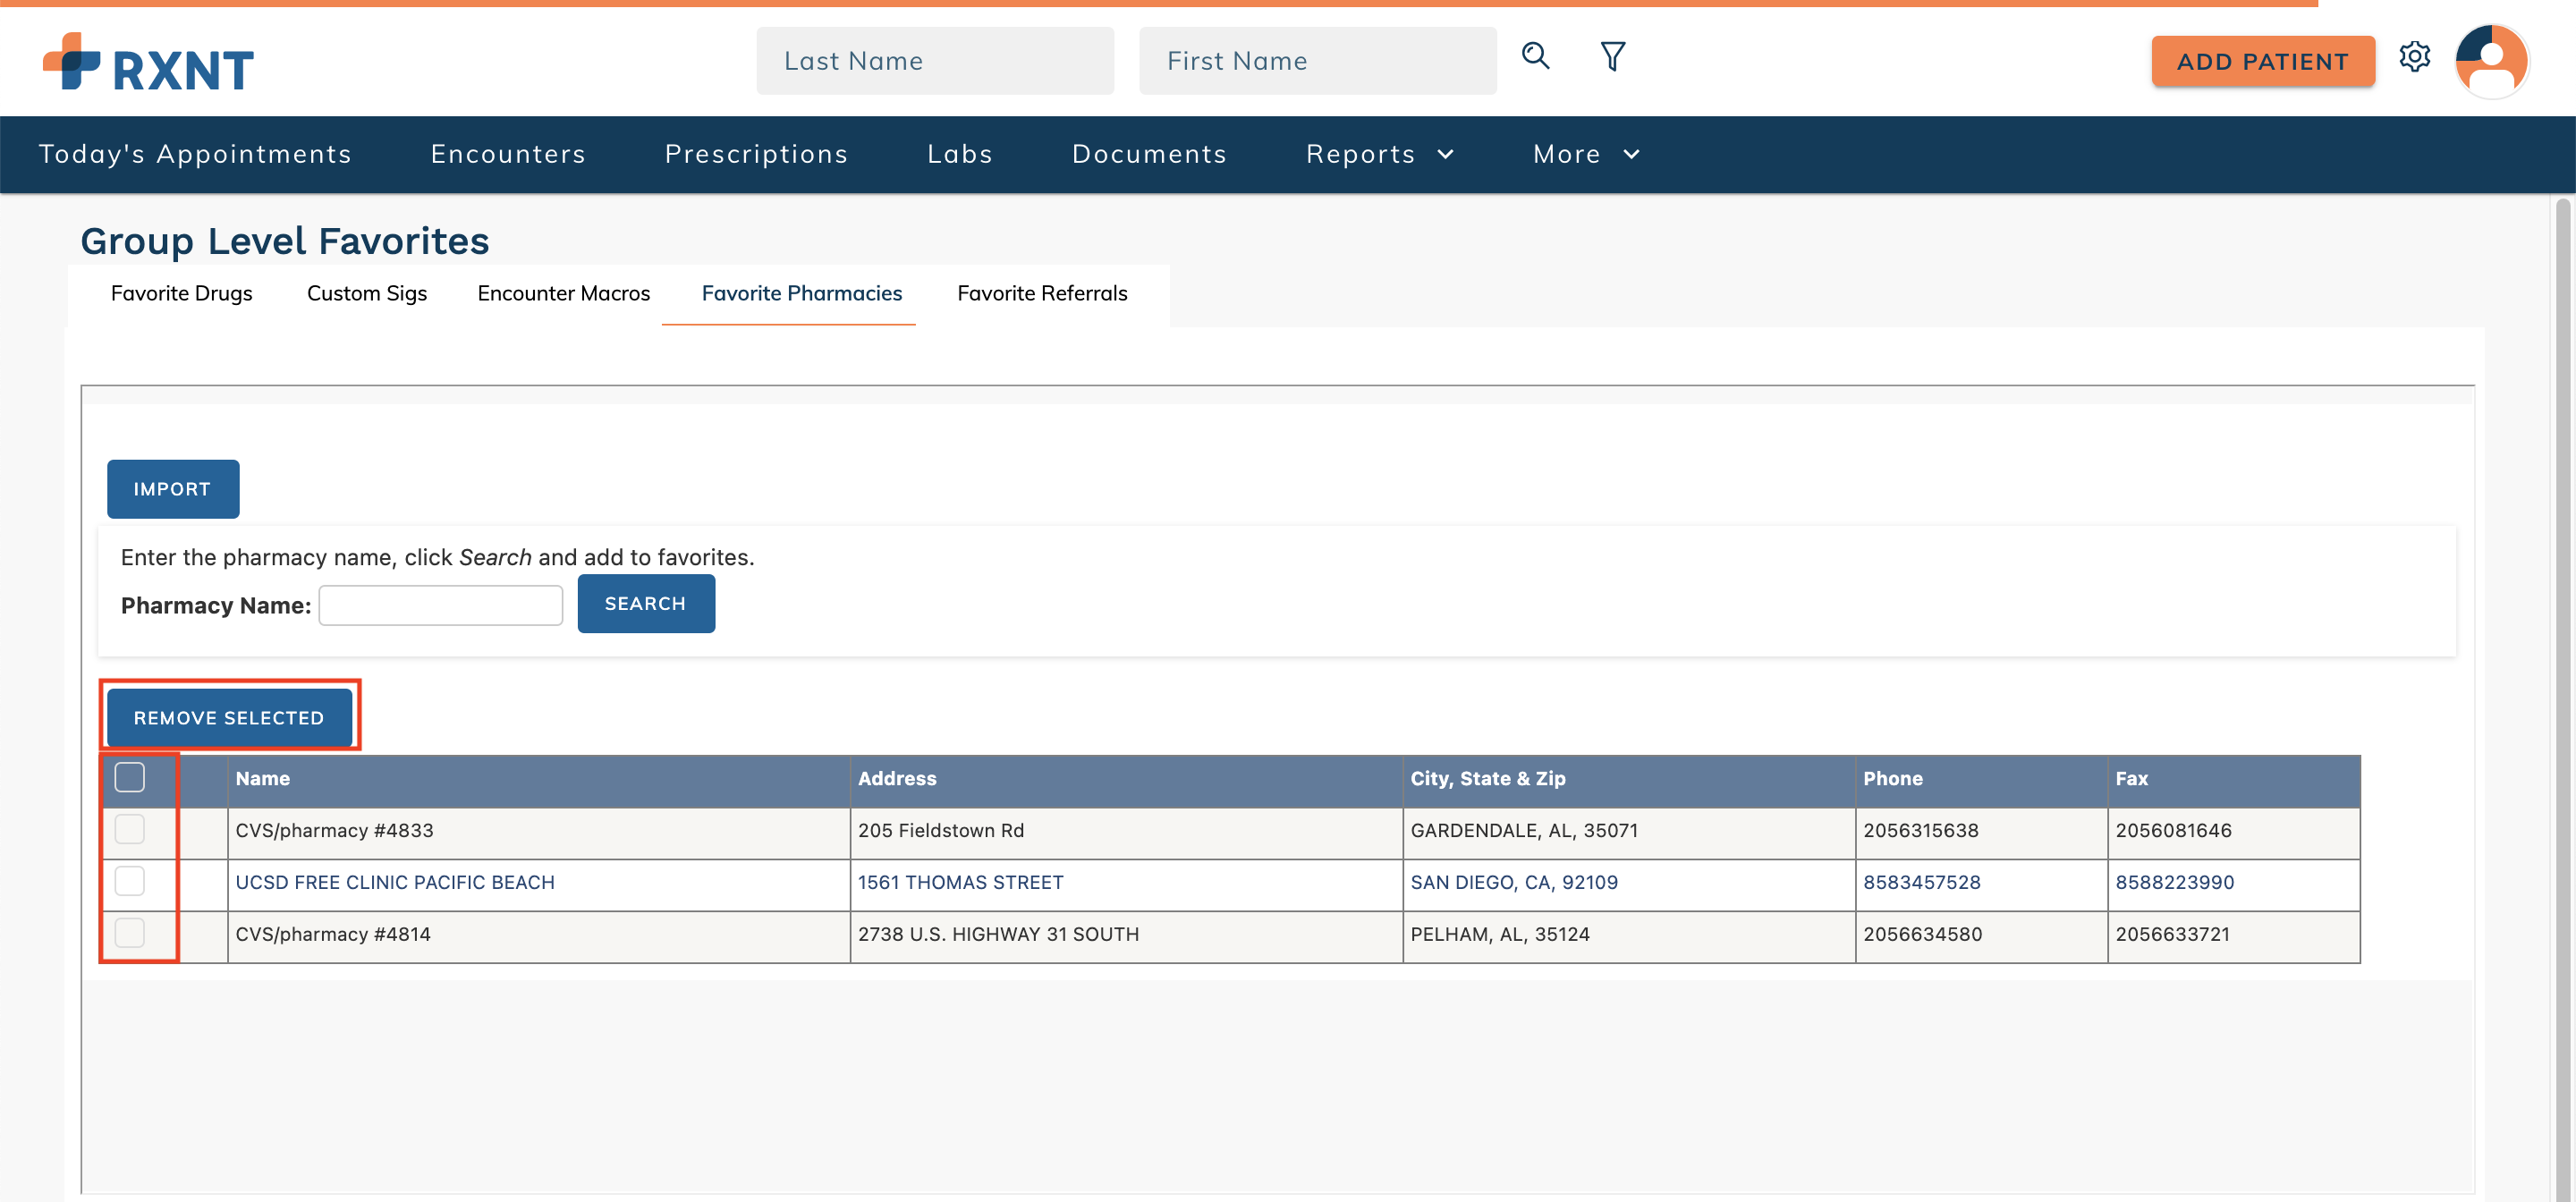The image size is (2576, 1202).
Task: Open the Favorite Referrals tab
Action: click(1041, 293)
